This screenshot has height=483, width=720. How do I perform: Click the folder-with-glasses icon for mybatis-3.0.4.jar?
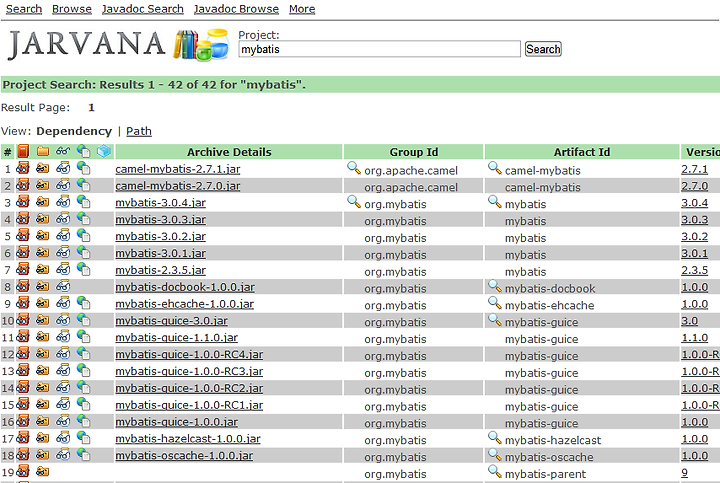pos(43,202)
